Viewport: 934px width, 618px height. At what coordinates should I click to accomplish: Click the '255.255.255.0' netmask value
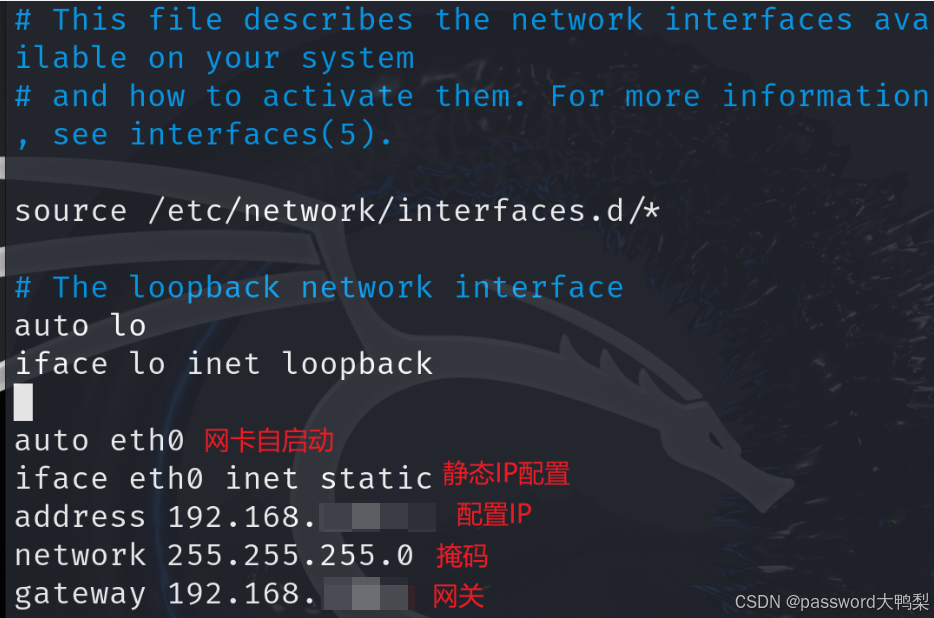click(290, 556)
